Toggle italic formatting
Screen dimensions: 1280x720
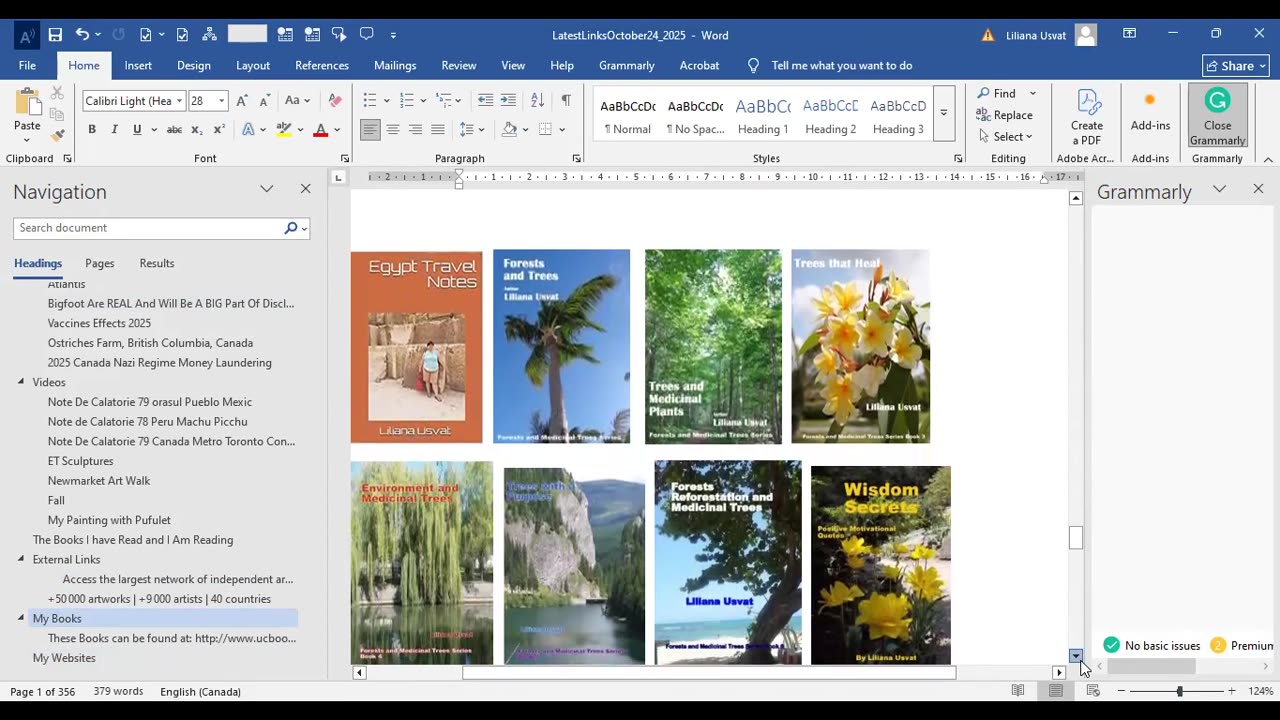(114, 129)
